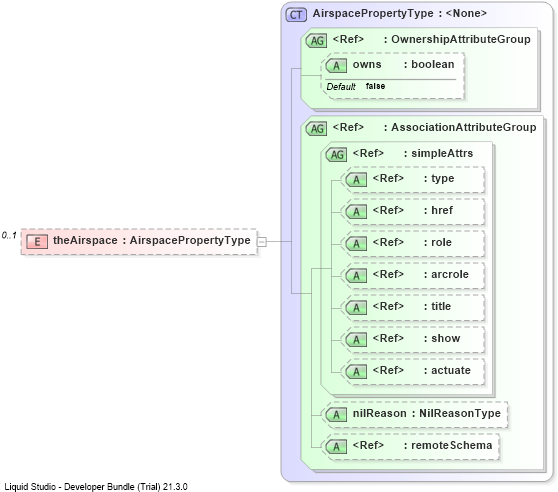
Task: Select the ': type' attribute label
Action: pos(439,178)
